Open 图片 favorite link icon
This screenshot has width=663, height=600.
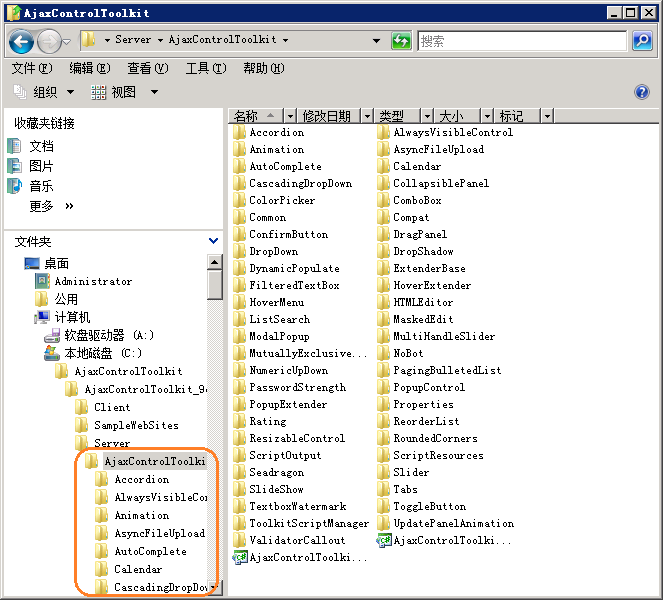tap(14, 166)
